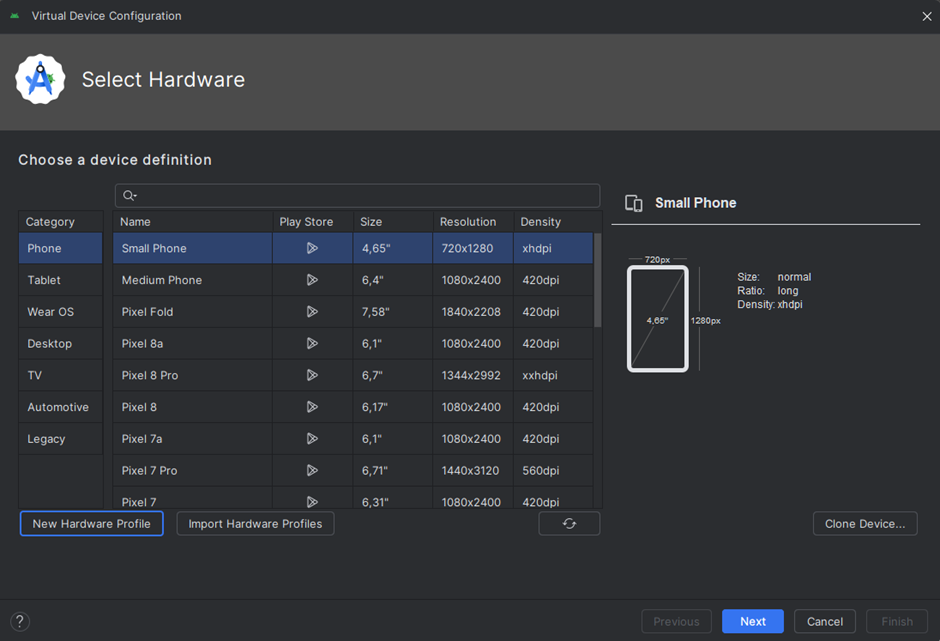
Task: Show the Legacy category devices
Action: click(x=61, y=439)
